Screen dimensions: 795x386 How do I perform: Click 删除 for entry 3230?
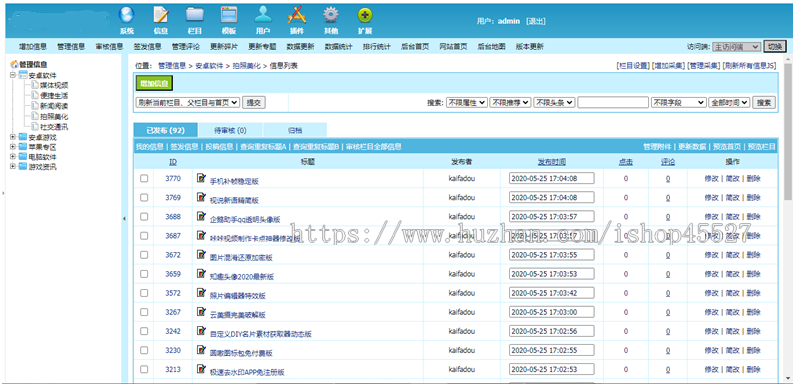[x=753, y=351]
